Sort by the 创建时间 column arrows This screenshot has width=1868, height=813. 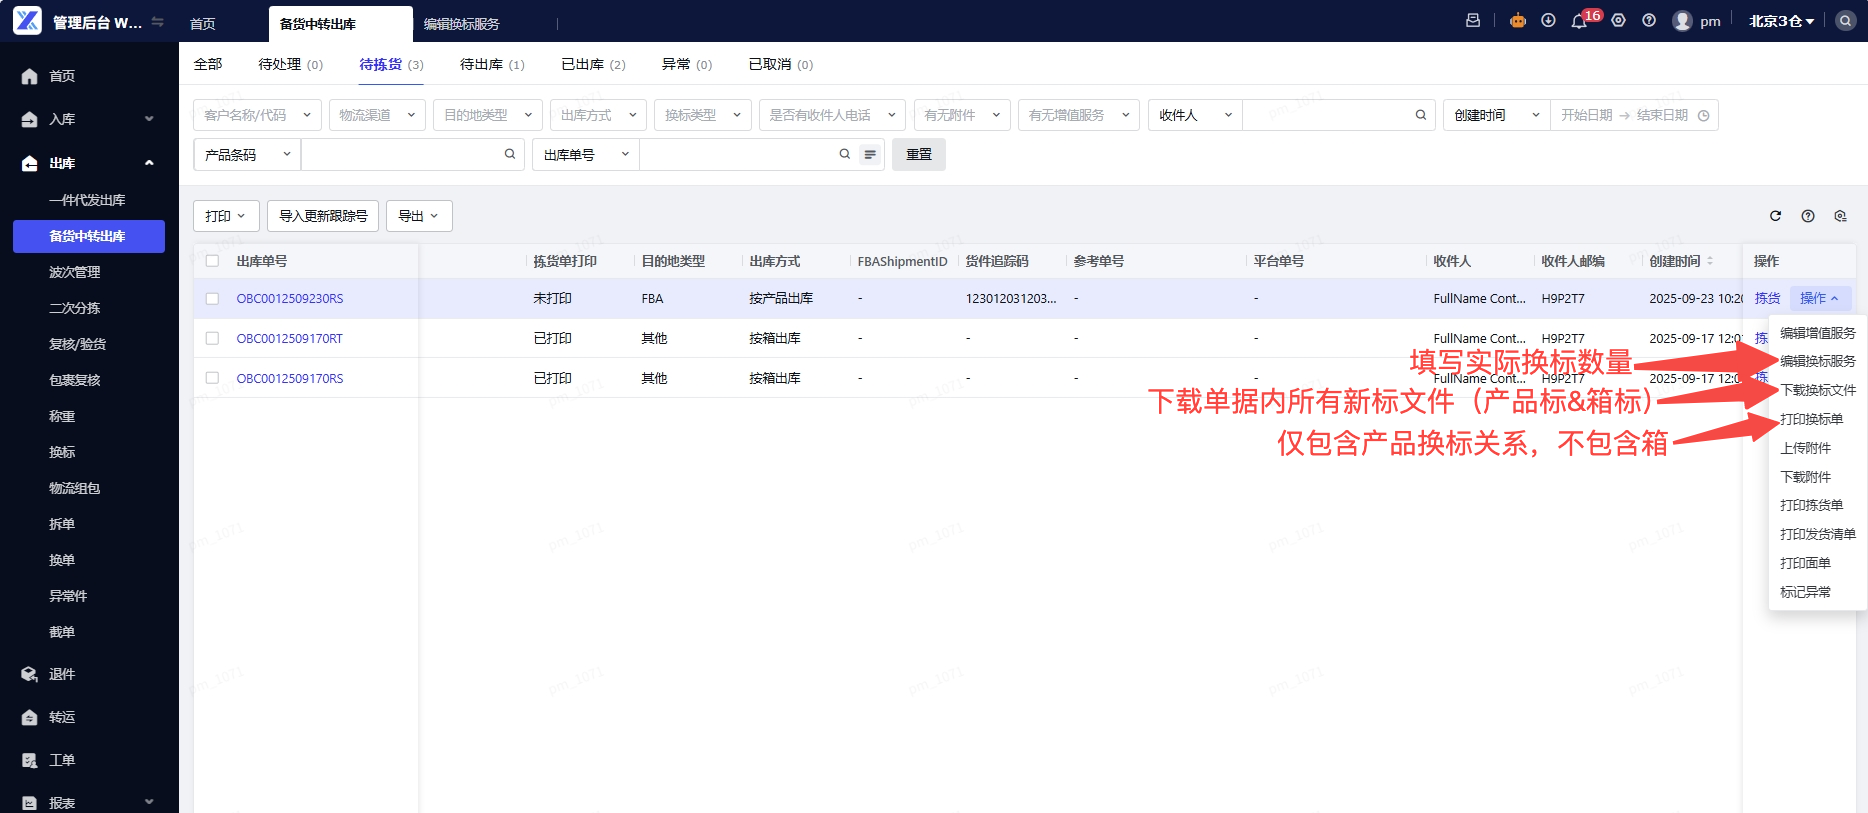[1710, 261]
